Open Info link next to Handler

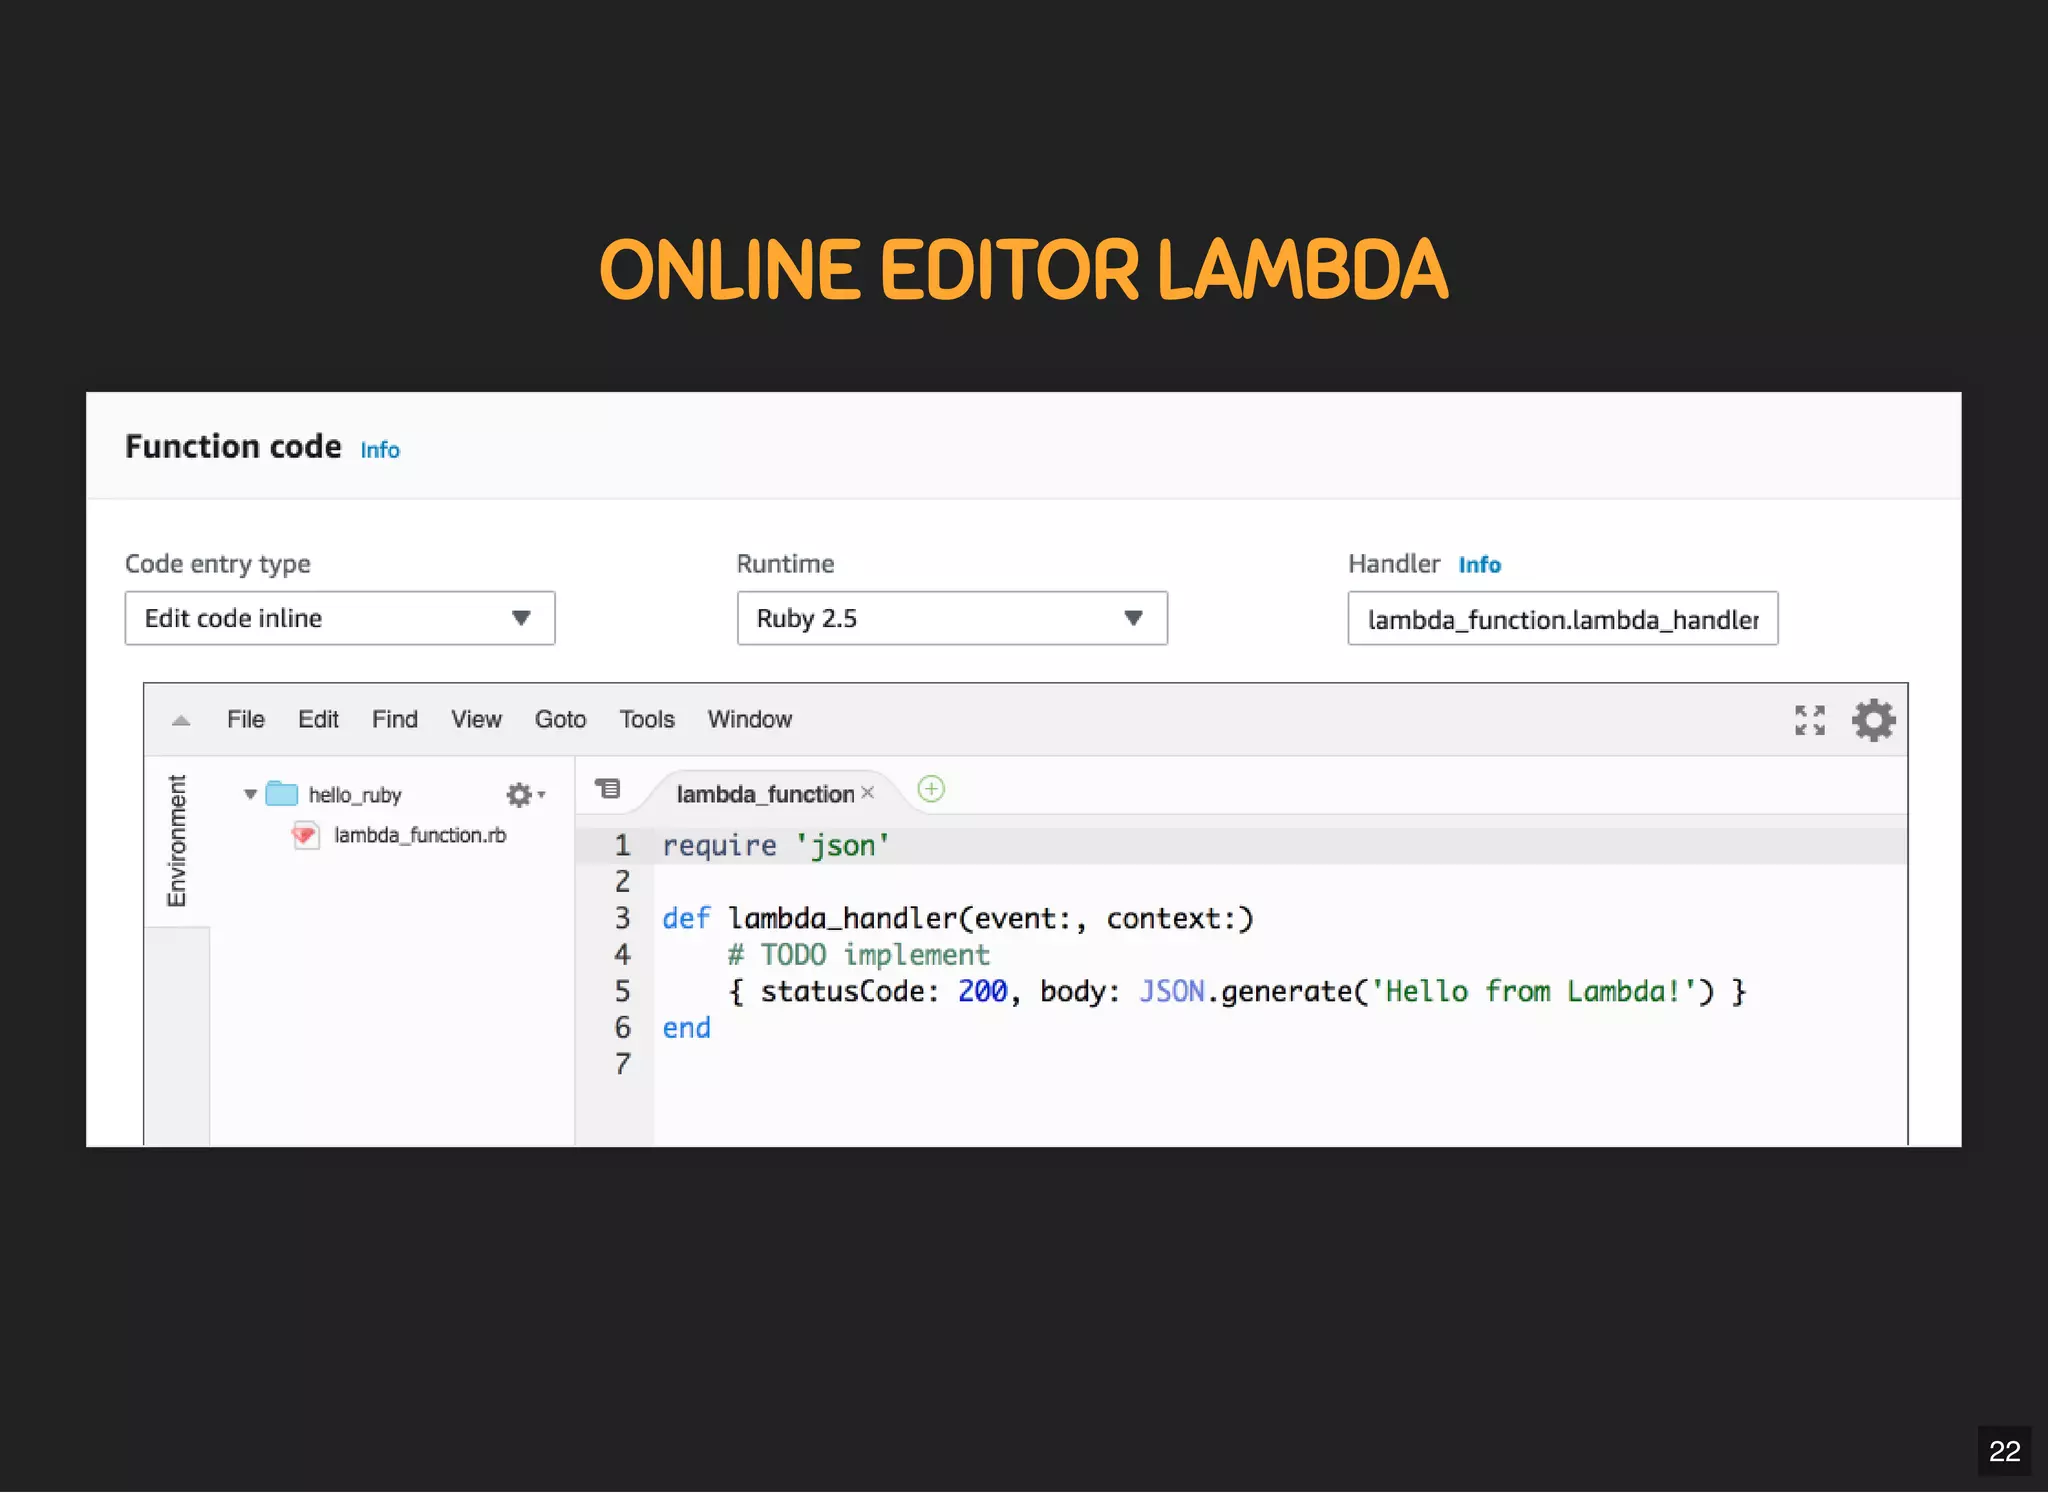(x=1479, y=565)
